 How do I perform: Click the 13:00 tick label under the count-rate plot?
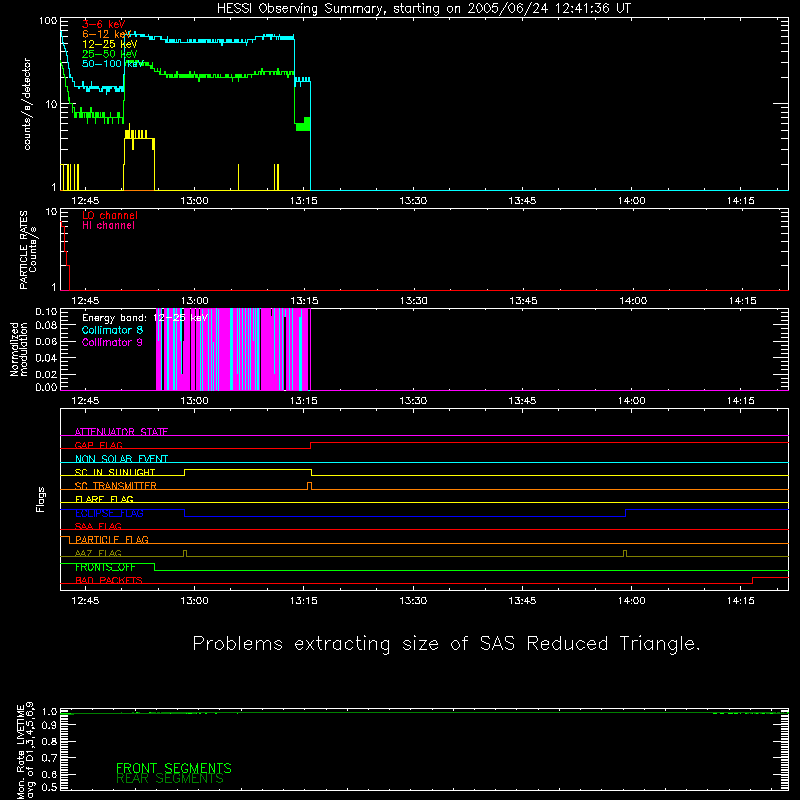coord(194,201)
